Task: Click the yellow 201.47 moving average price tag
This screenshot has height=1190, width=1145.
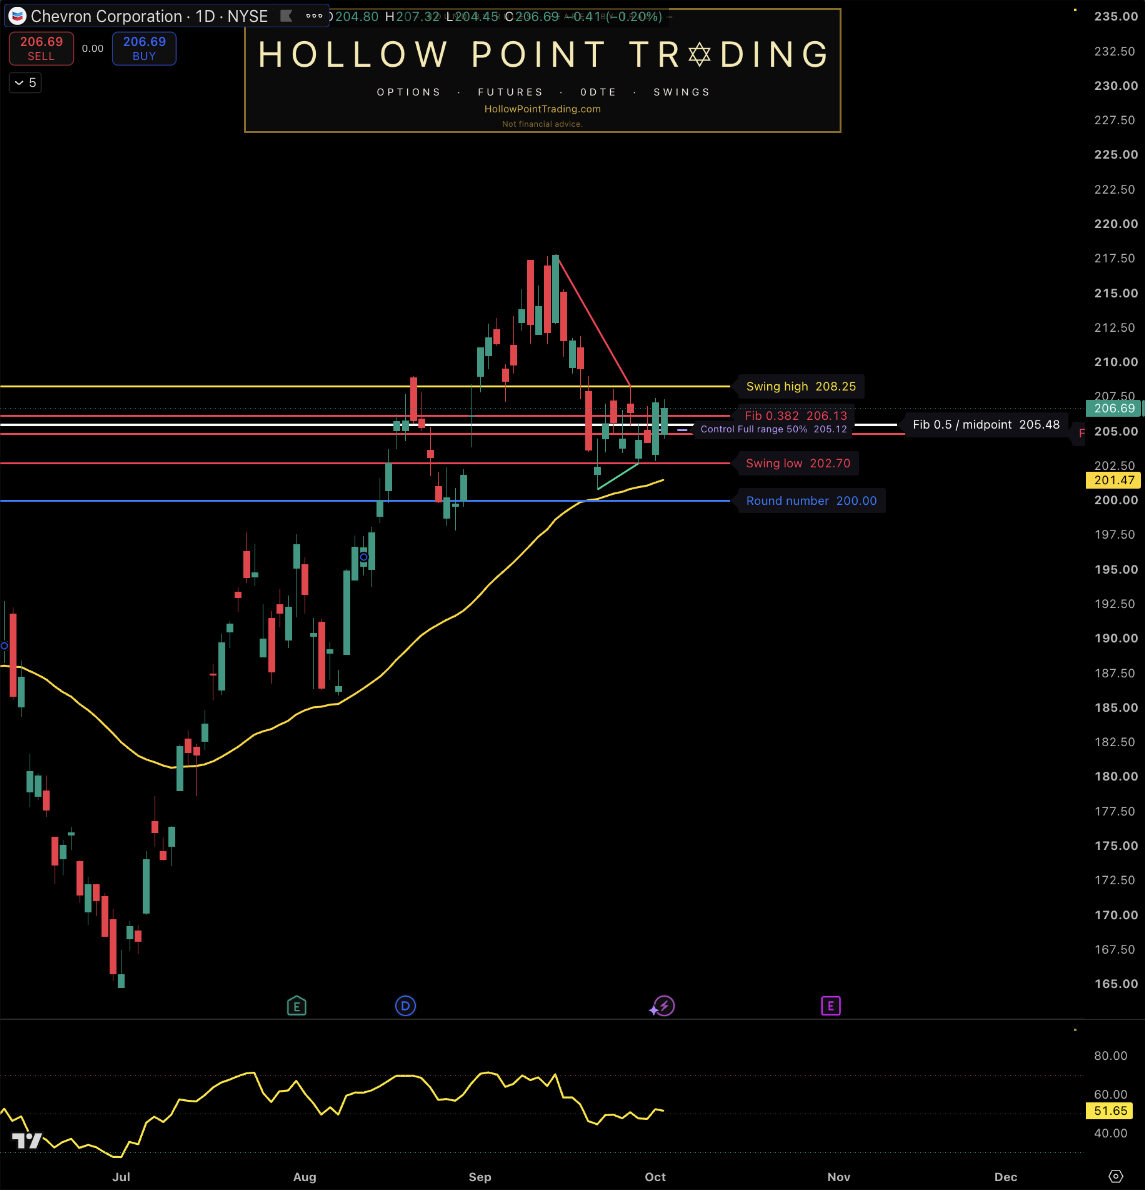Action: coord(1114,480)
